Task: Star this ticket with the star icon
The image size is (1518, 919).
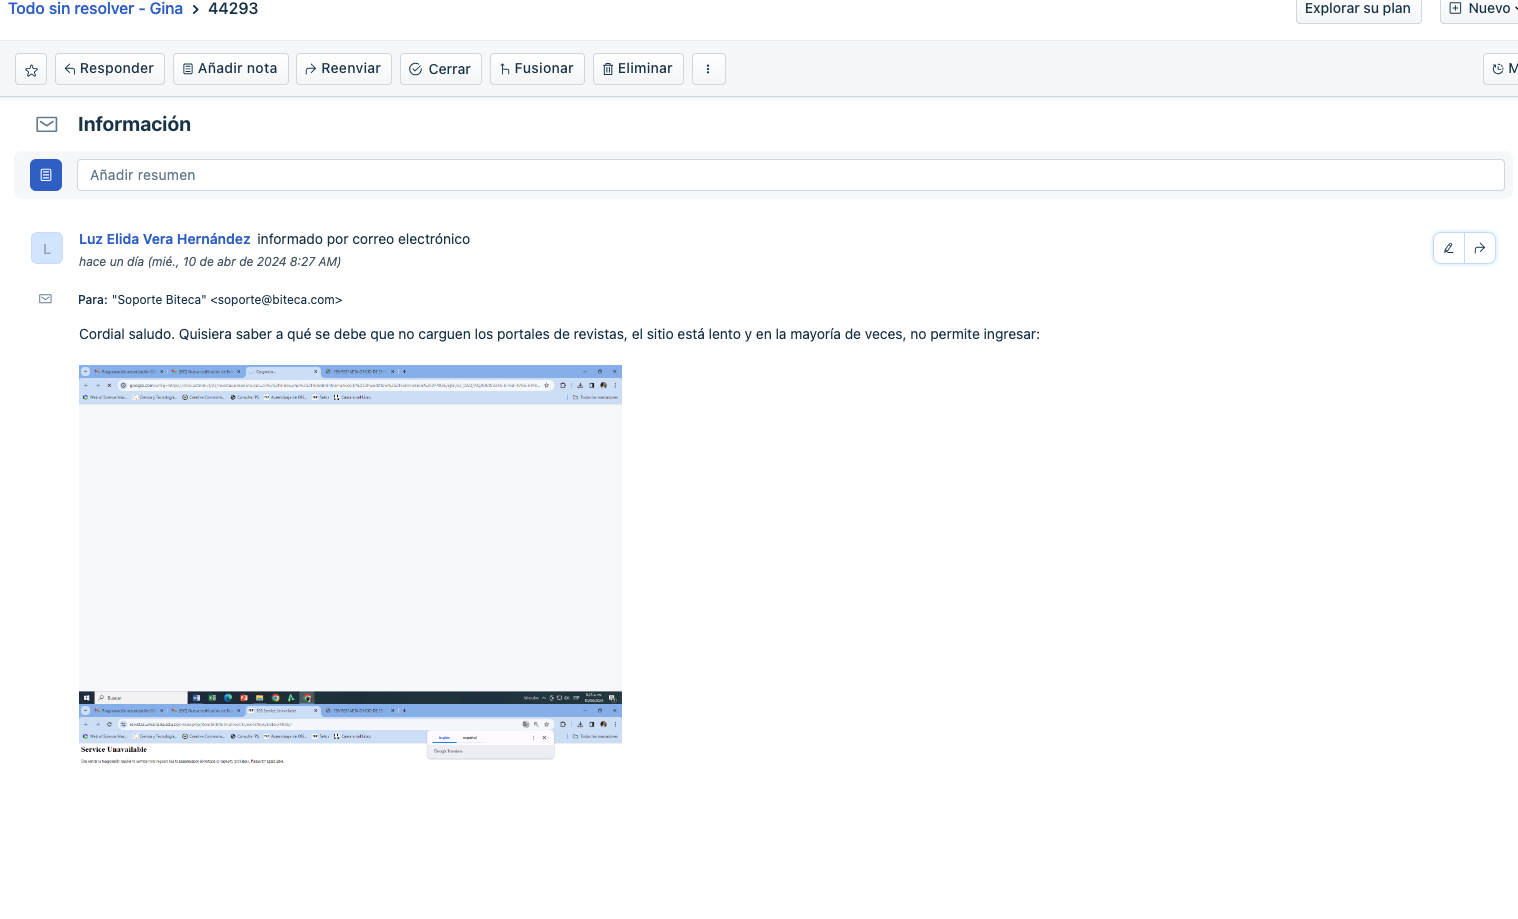Action: 31,69
